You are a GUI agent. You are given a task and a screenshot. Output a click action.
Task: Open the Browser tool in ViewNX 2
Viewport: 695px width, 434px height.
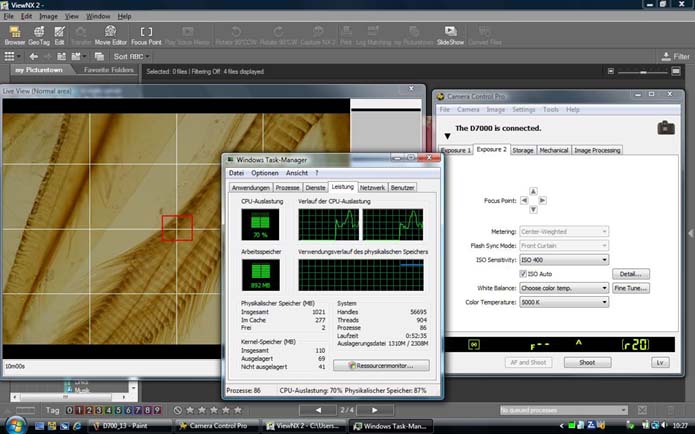(15, 35)
